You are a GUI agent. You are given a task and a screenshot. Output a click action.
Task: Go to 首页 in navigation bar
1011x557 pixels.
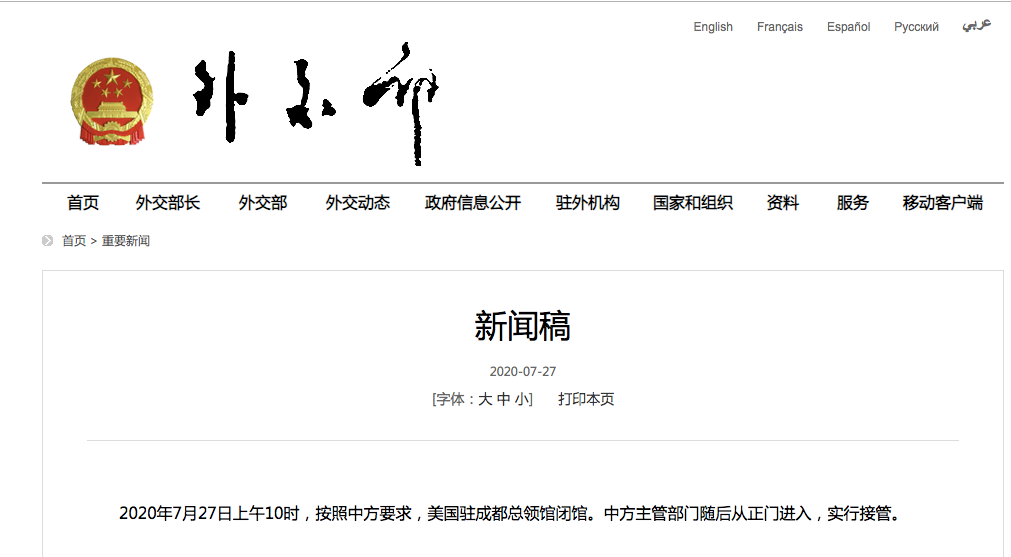tap(83, 203)
